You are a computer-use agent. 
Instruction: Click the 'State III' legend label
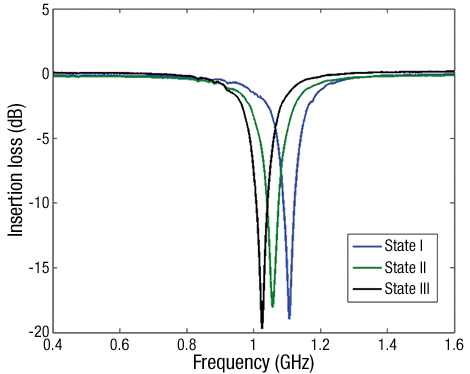pos(407,289)
